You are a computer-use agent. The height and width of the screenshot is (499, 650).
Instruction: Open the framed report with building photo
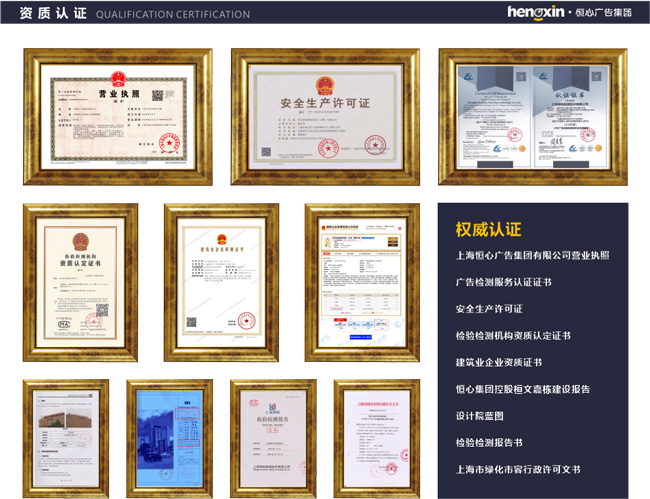66,438
